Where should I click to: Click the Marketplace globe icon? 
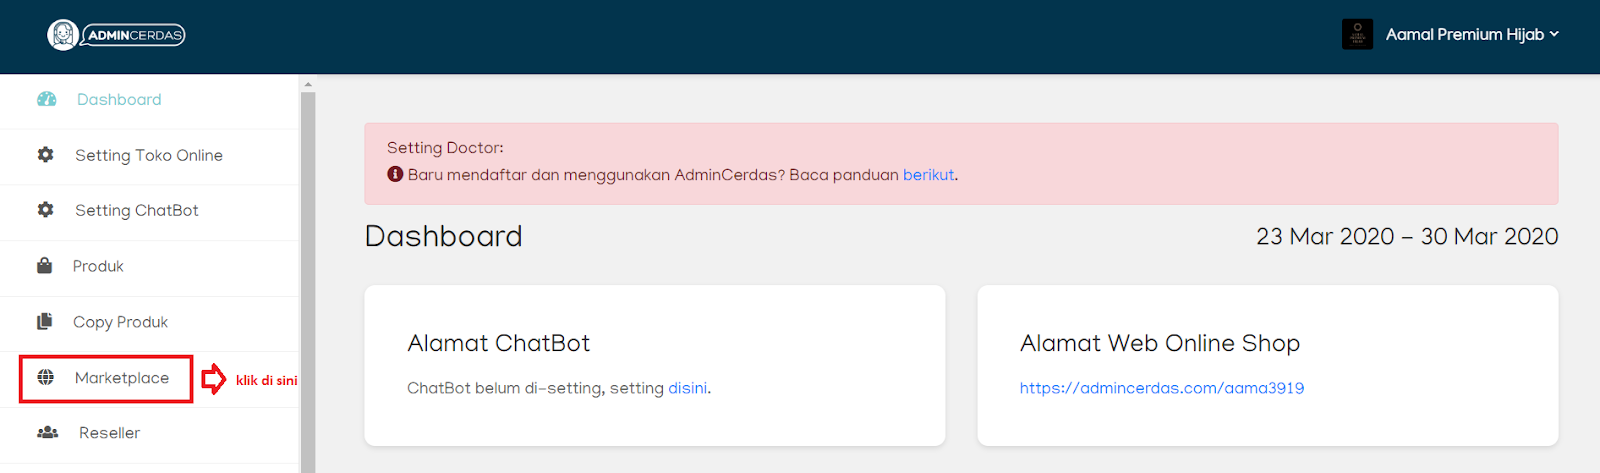[45, 378]
